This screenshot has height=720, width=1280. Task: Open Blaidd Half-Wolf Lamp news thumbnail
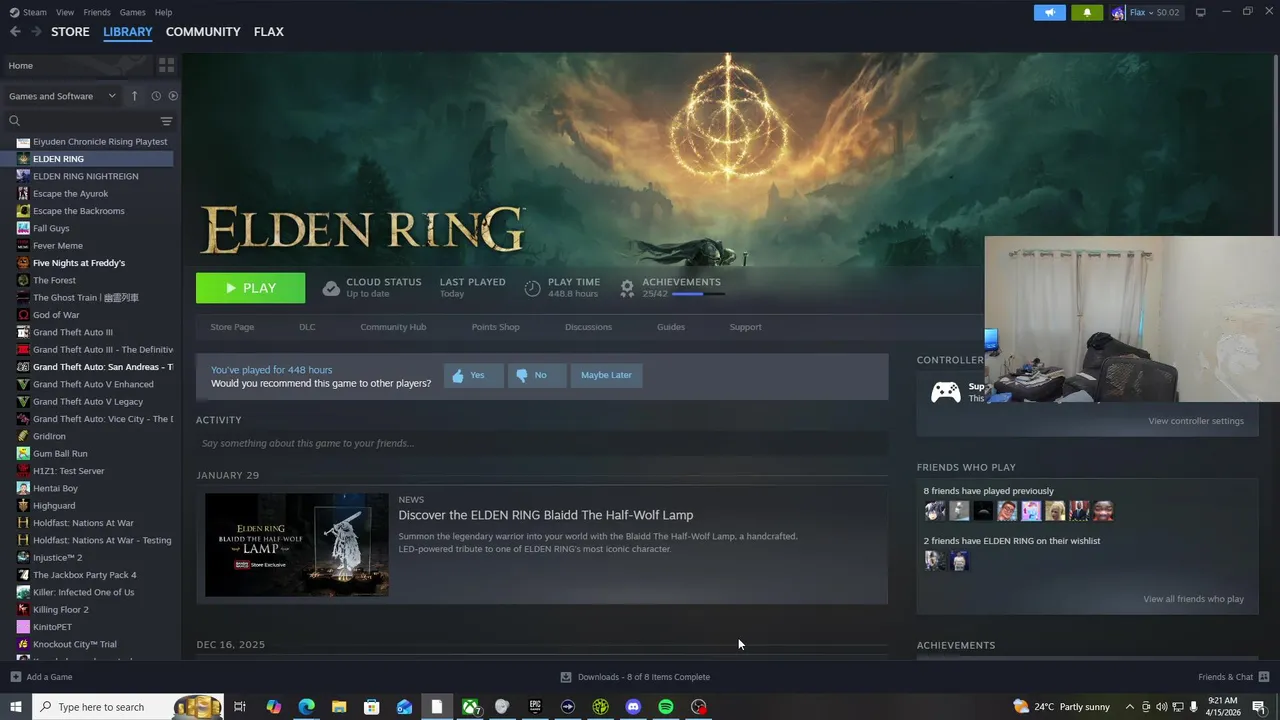coord(297,545)
